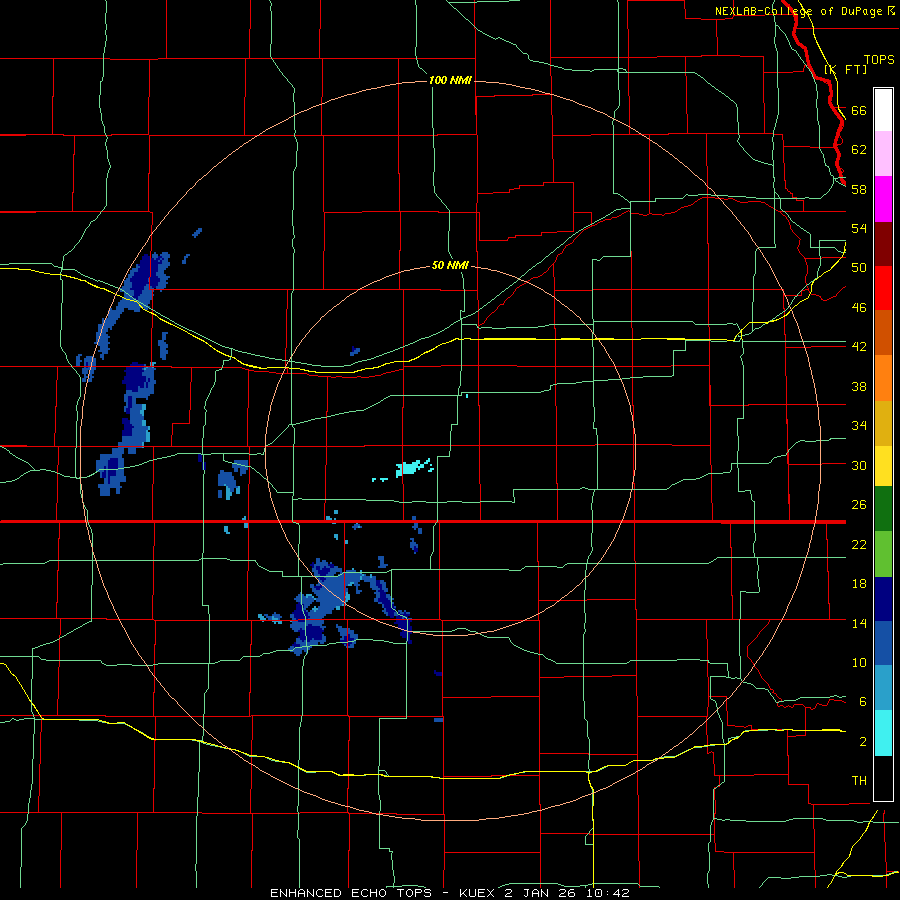Viewport: 900px width, 900px height.
Task: Select the light blue legend swatch near 6
Action: tap(883, 688)
